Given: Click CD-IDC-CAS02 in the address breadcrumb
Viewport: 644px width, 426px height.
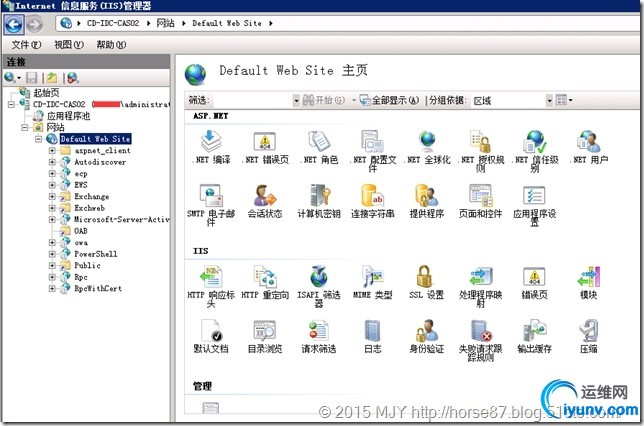Looking at the screenshot, I should click(113, 23).
